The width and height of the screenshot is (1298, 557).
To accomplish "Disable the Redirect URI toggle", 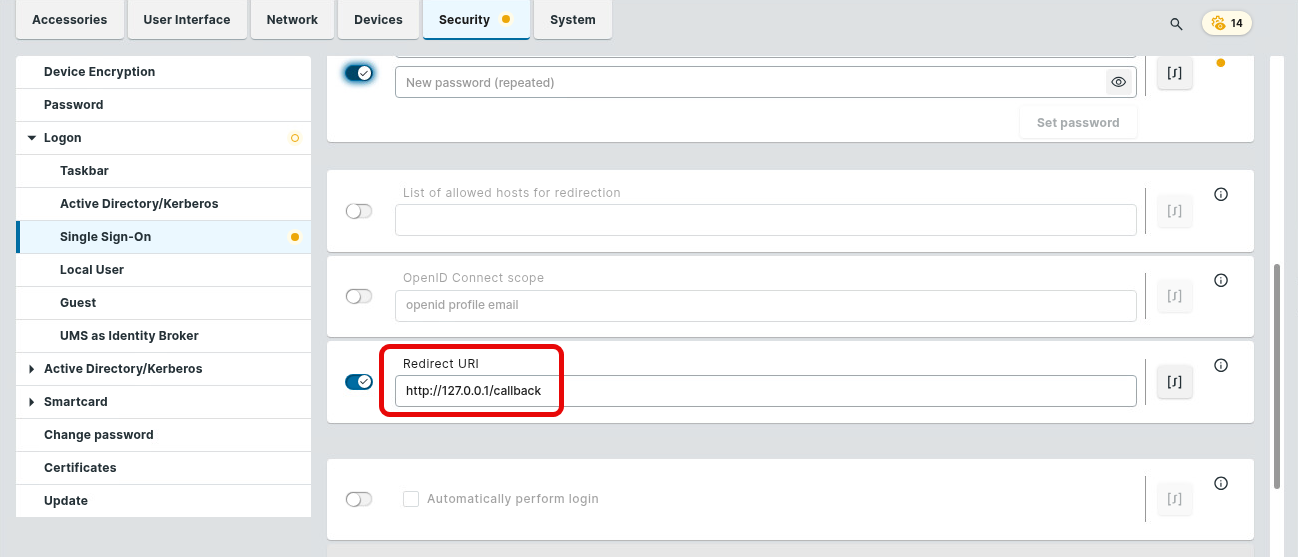I will [359, 382].
